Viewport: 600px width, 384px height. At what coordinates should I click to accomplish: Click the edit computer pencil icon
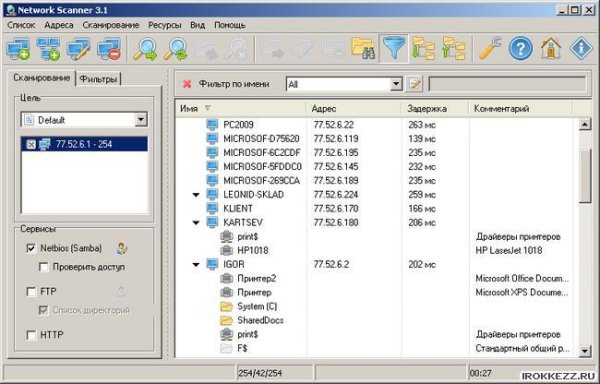coord(78,49)
